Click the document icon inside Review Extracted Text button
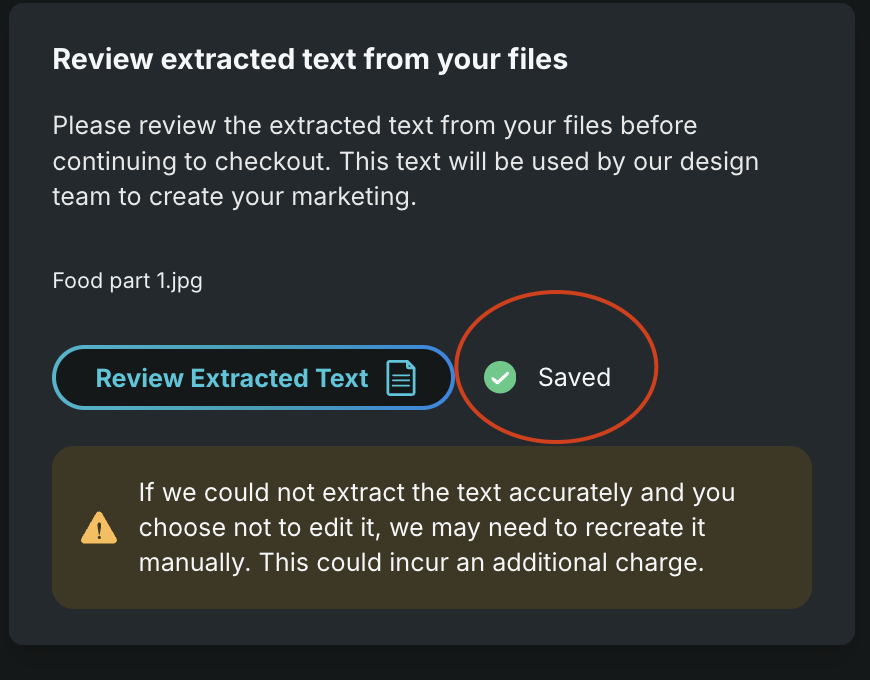The height and width of the screenshot is (680, 870). coord(401,378)
